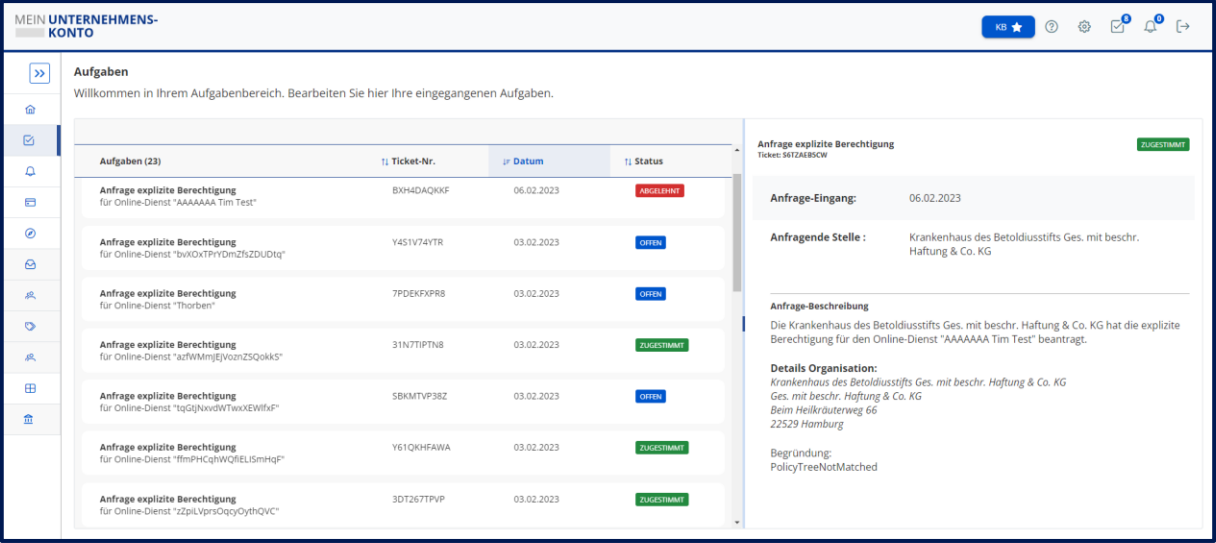Click the panel splitter handle beside the detail view

[743, 324]
